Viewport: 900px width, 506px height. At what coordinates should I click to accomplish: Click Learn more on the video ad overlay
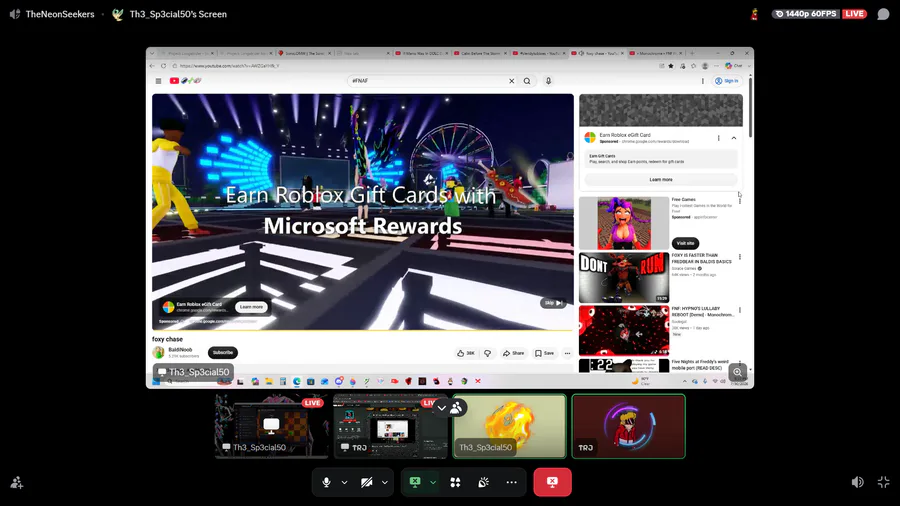click(251, 307)
